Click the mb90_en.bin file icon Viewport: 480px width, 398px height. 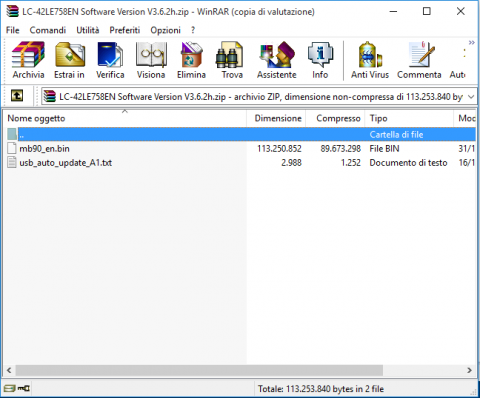coord(12,148)
